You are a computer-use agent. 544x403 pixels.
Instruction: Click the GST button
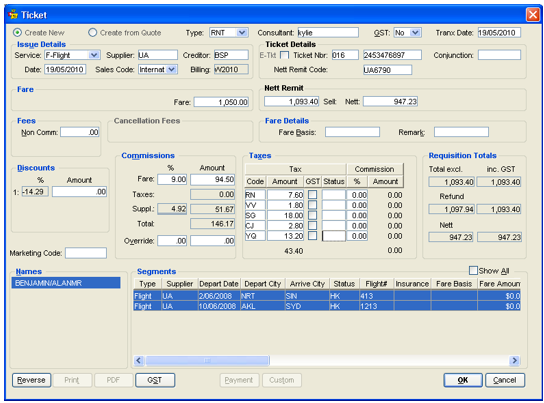click(x=155, y=380)
